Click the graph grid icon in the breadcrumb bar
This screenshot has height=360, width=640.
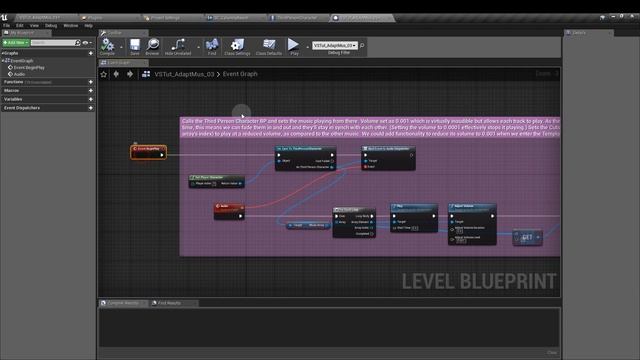(x=146, y=74)
